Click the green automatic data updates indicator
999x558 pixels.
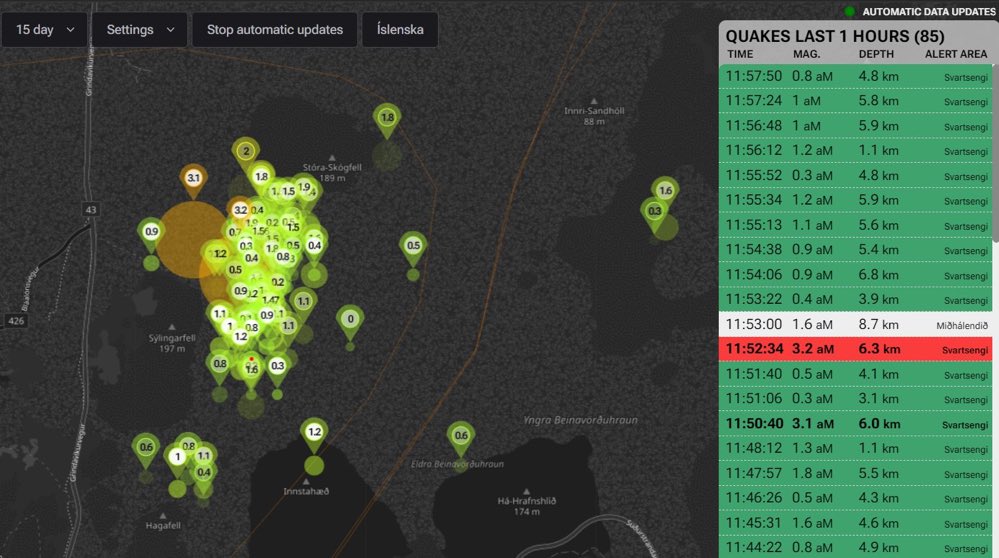849,11
